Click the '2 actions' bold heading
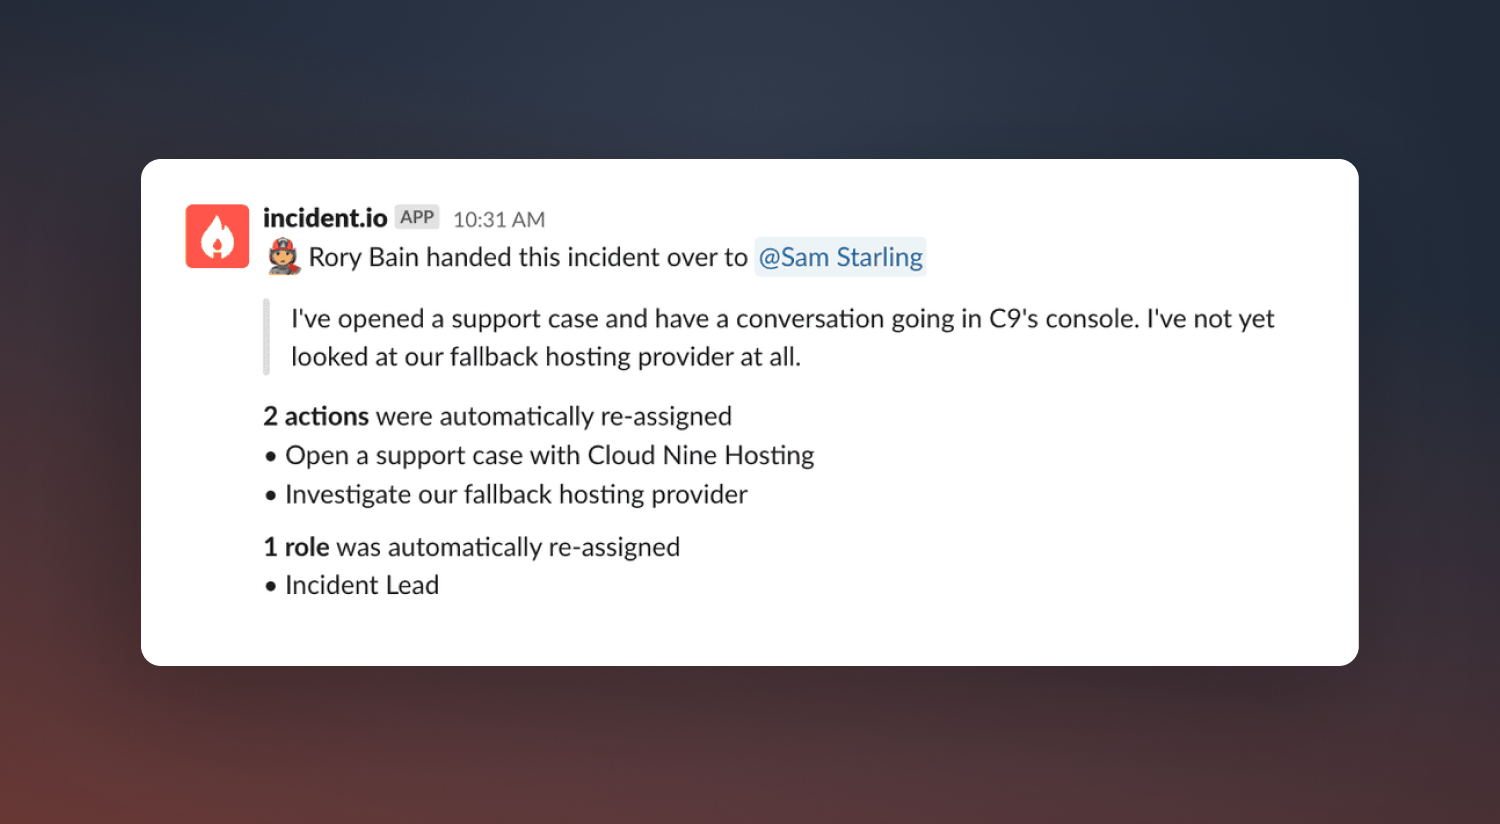 [x=316, y=416]
